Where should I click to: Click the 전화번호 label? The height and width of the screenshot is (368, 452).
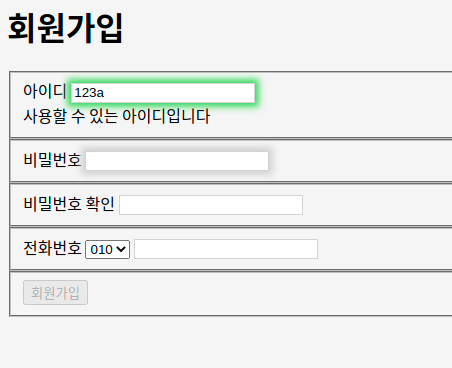(x=52, y=248)
